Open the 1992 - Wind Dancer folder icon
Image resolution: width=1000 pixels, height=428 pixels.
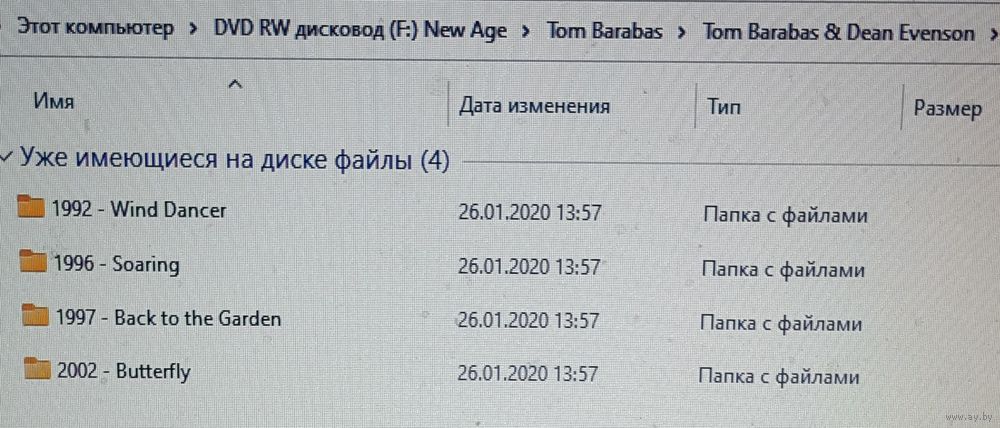coord(29,207)
